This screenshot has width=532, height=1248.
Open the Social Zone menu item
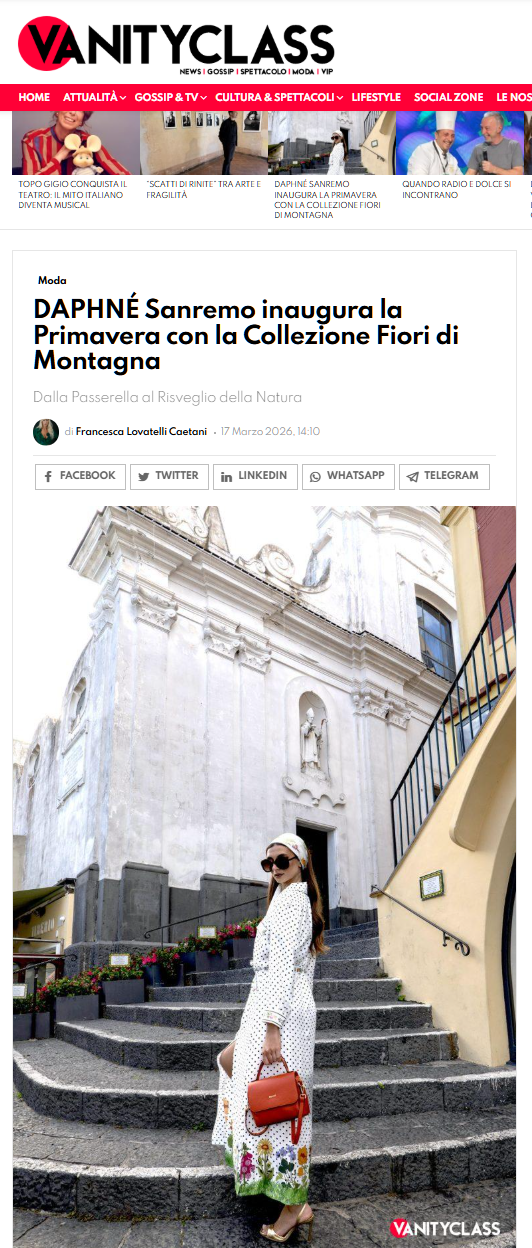pos(448,97)
